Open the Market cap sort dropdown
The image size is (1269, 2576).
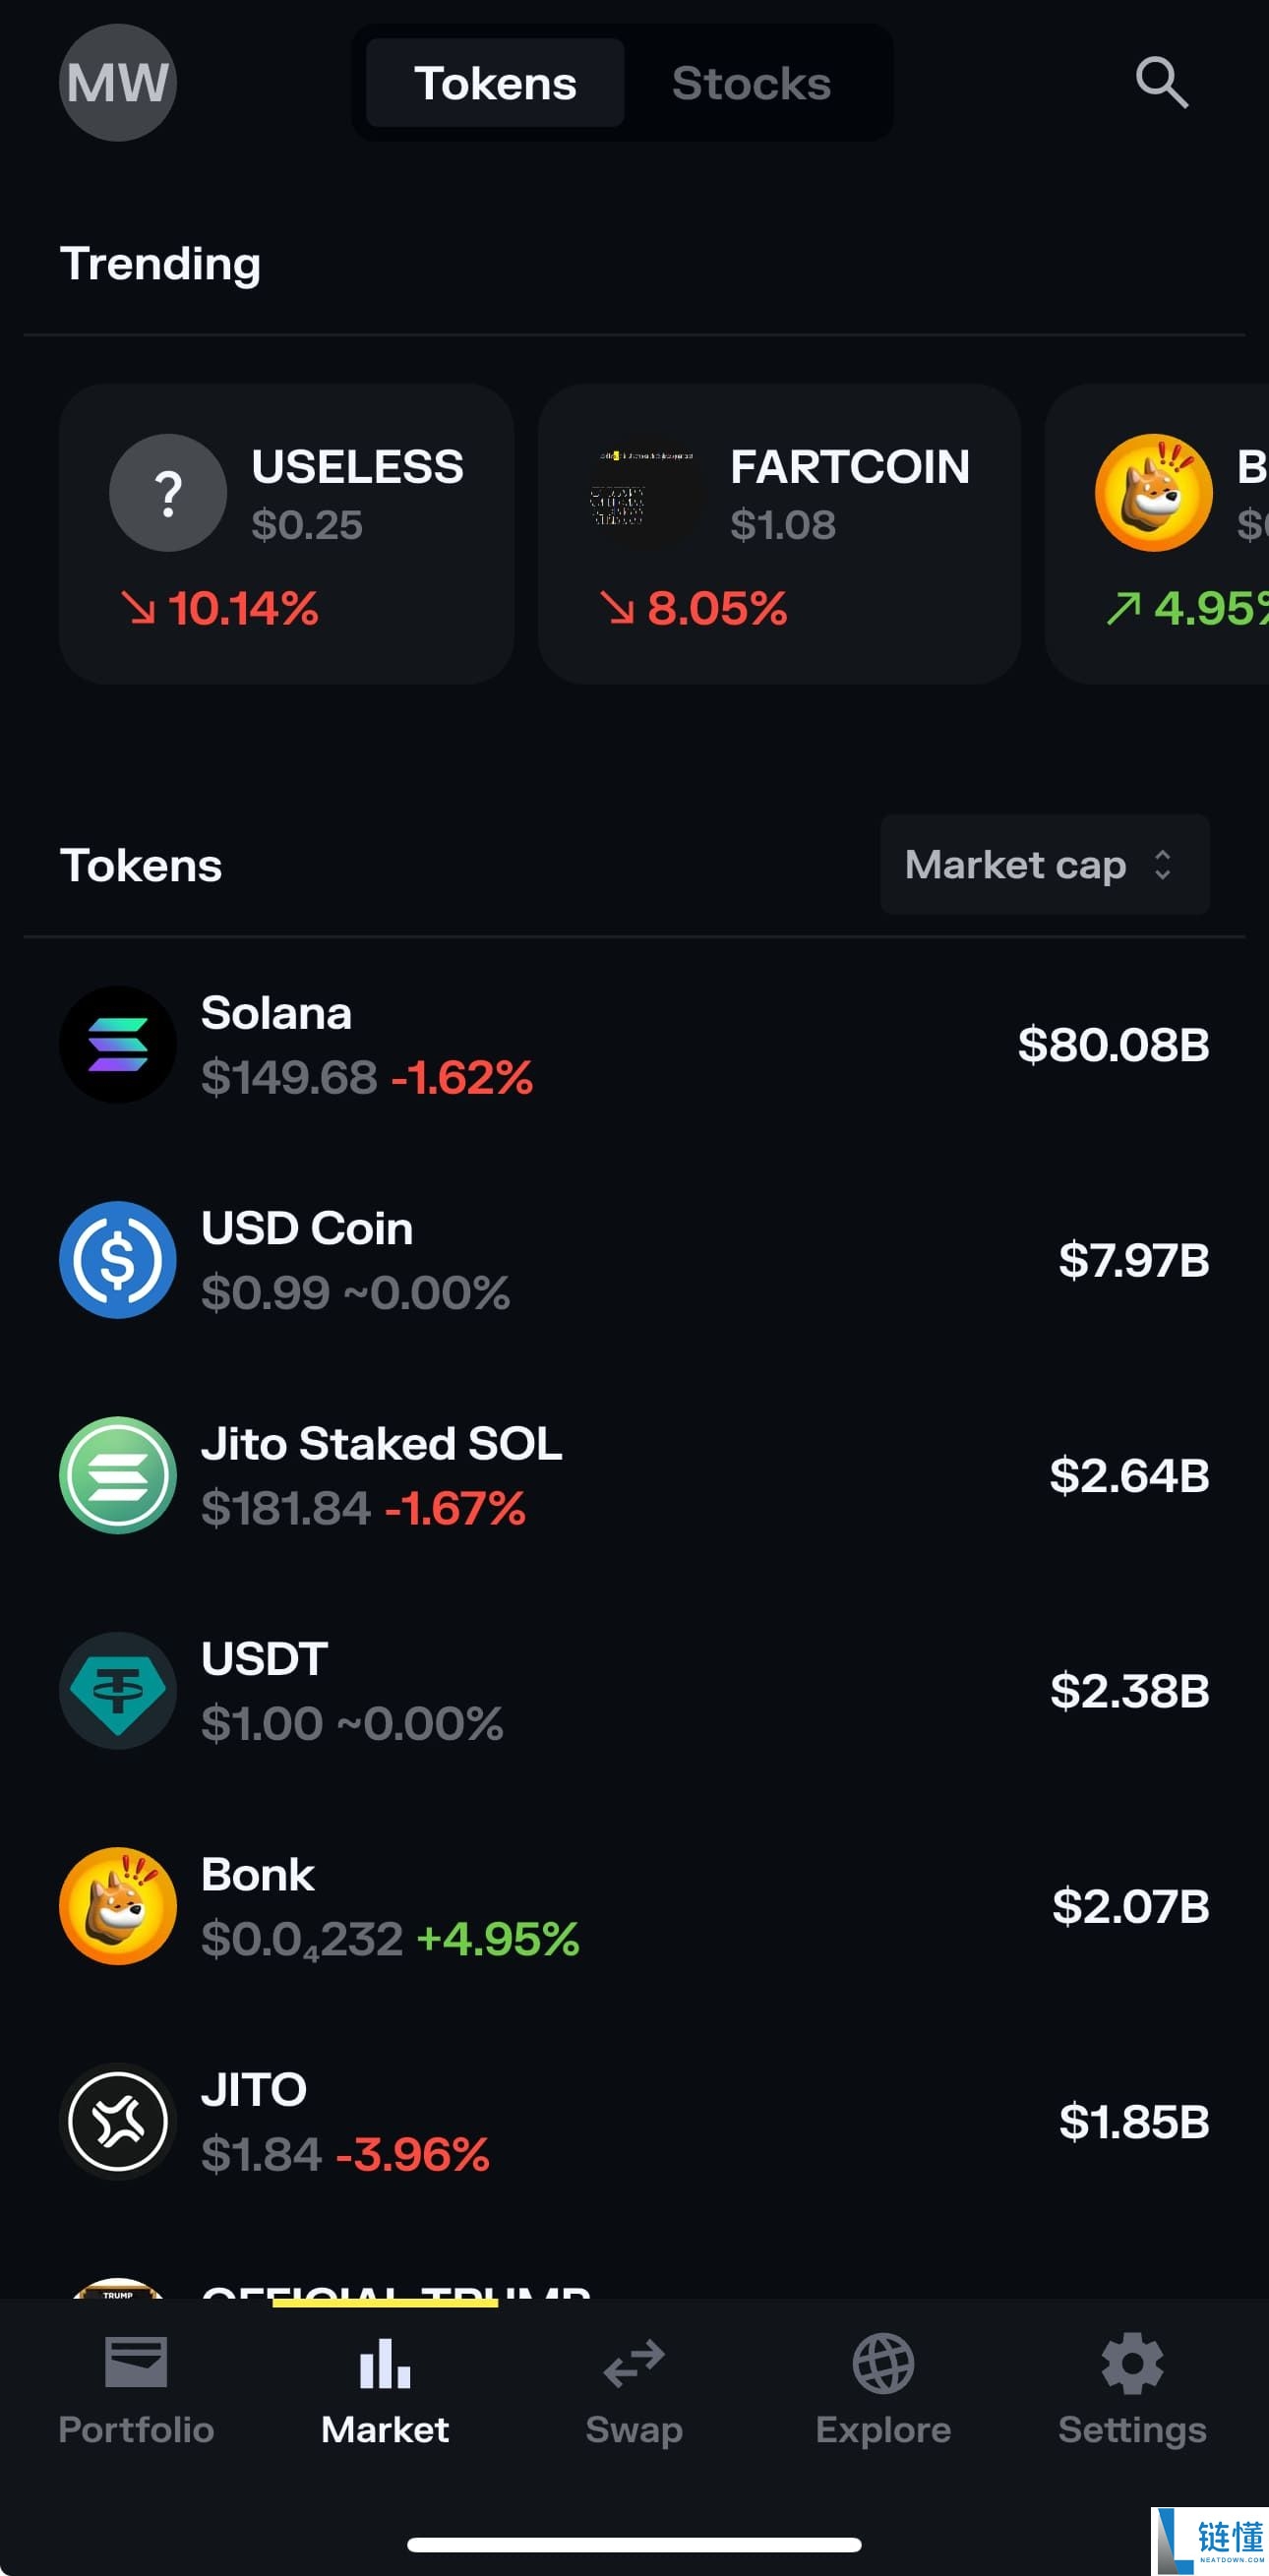pyautogui.click(x=1044, y=864)
